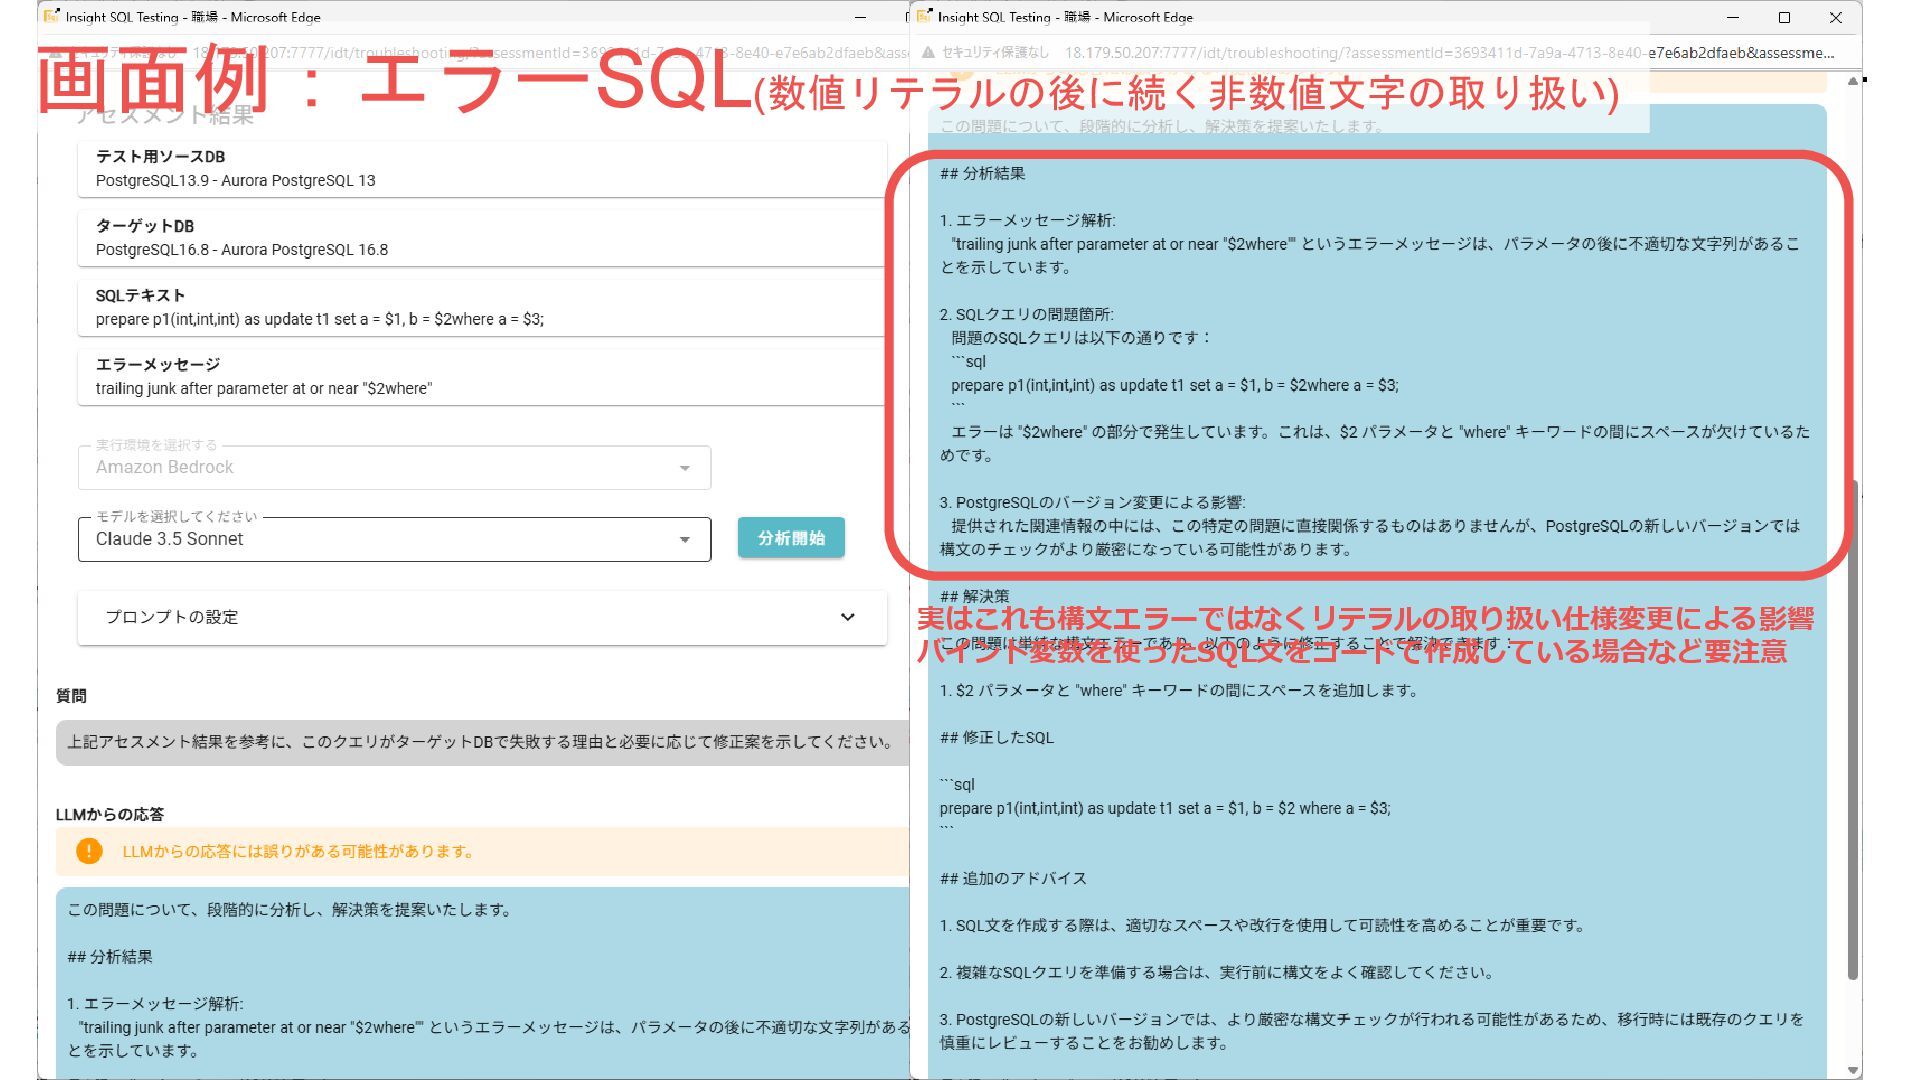
Task: Open the Amazon Bedrock environment dropdown
Action: (394, 468)
